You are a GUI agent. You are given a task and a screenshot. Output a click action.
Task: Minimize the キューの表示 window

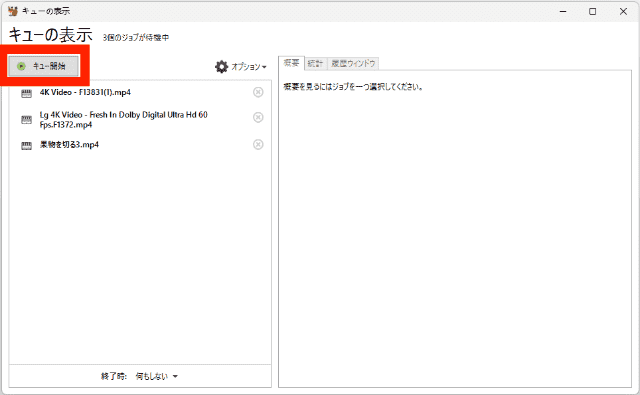point(563,11)
